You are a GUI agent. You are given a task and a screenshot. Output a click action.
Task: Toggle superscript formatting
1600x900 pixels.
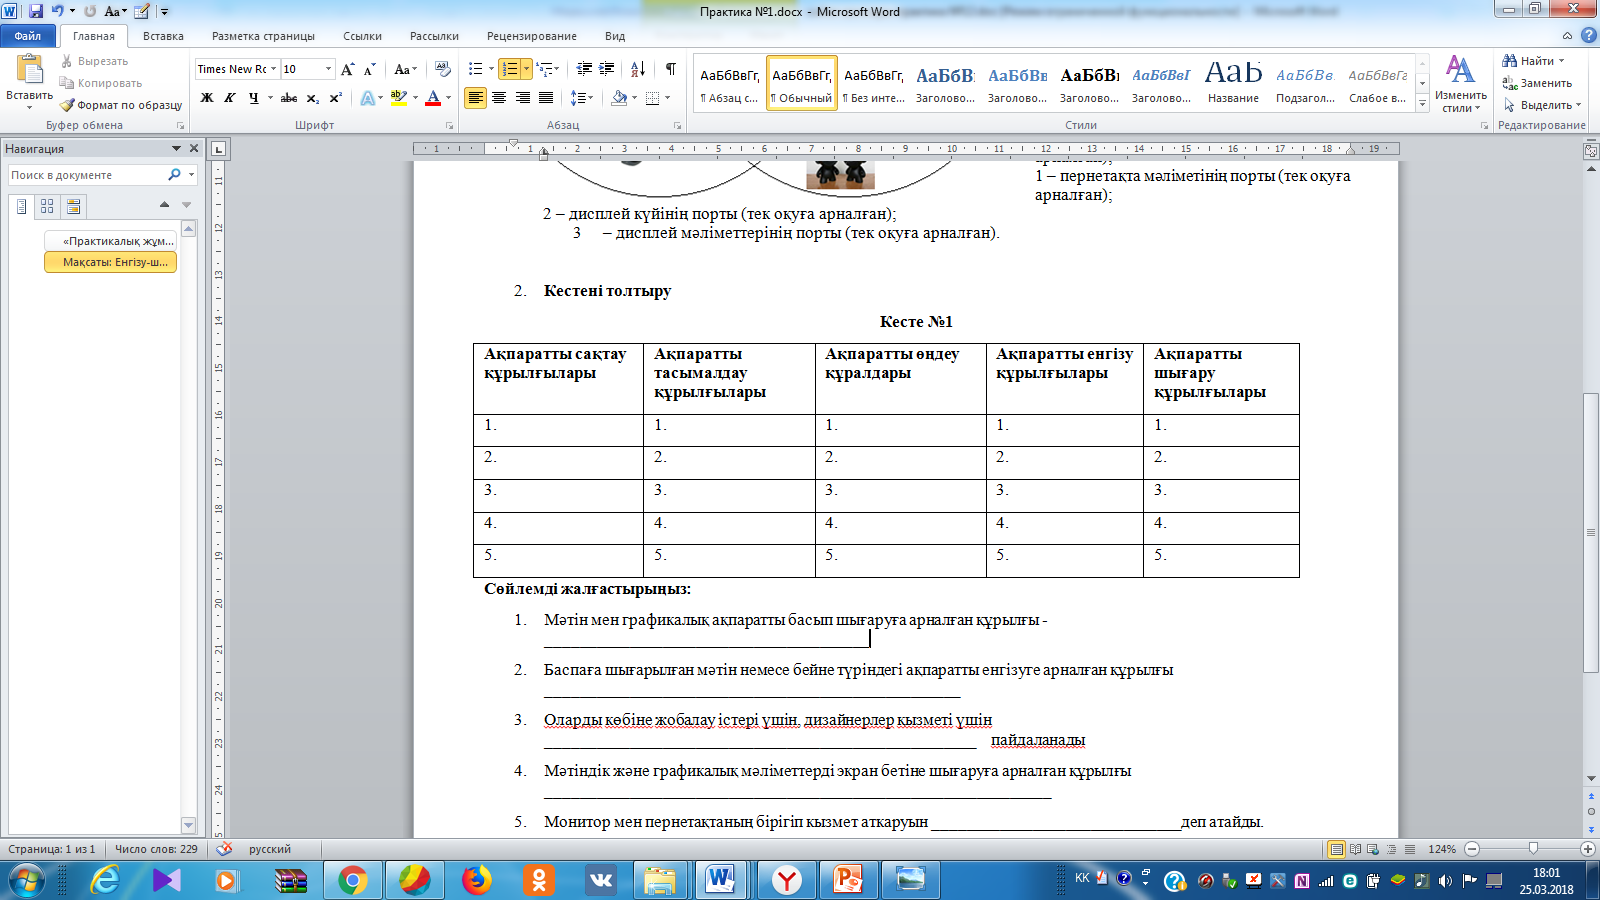pyautogui.click(x=336, y=98)
